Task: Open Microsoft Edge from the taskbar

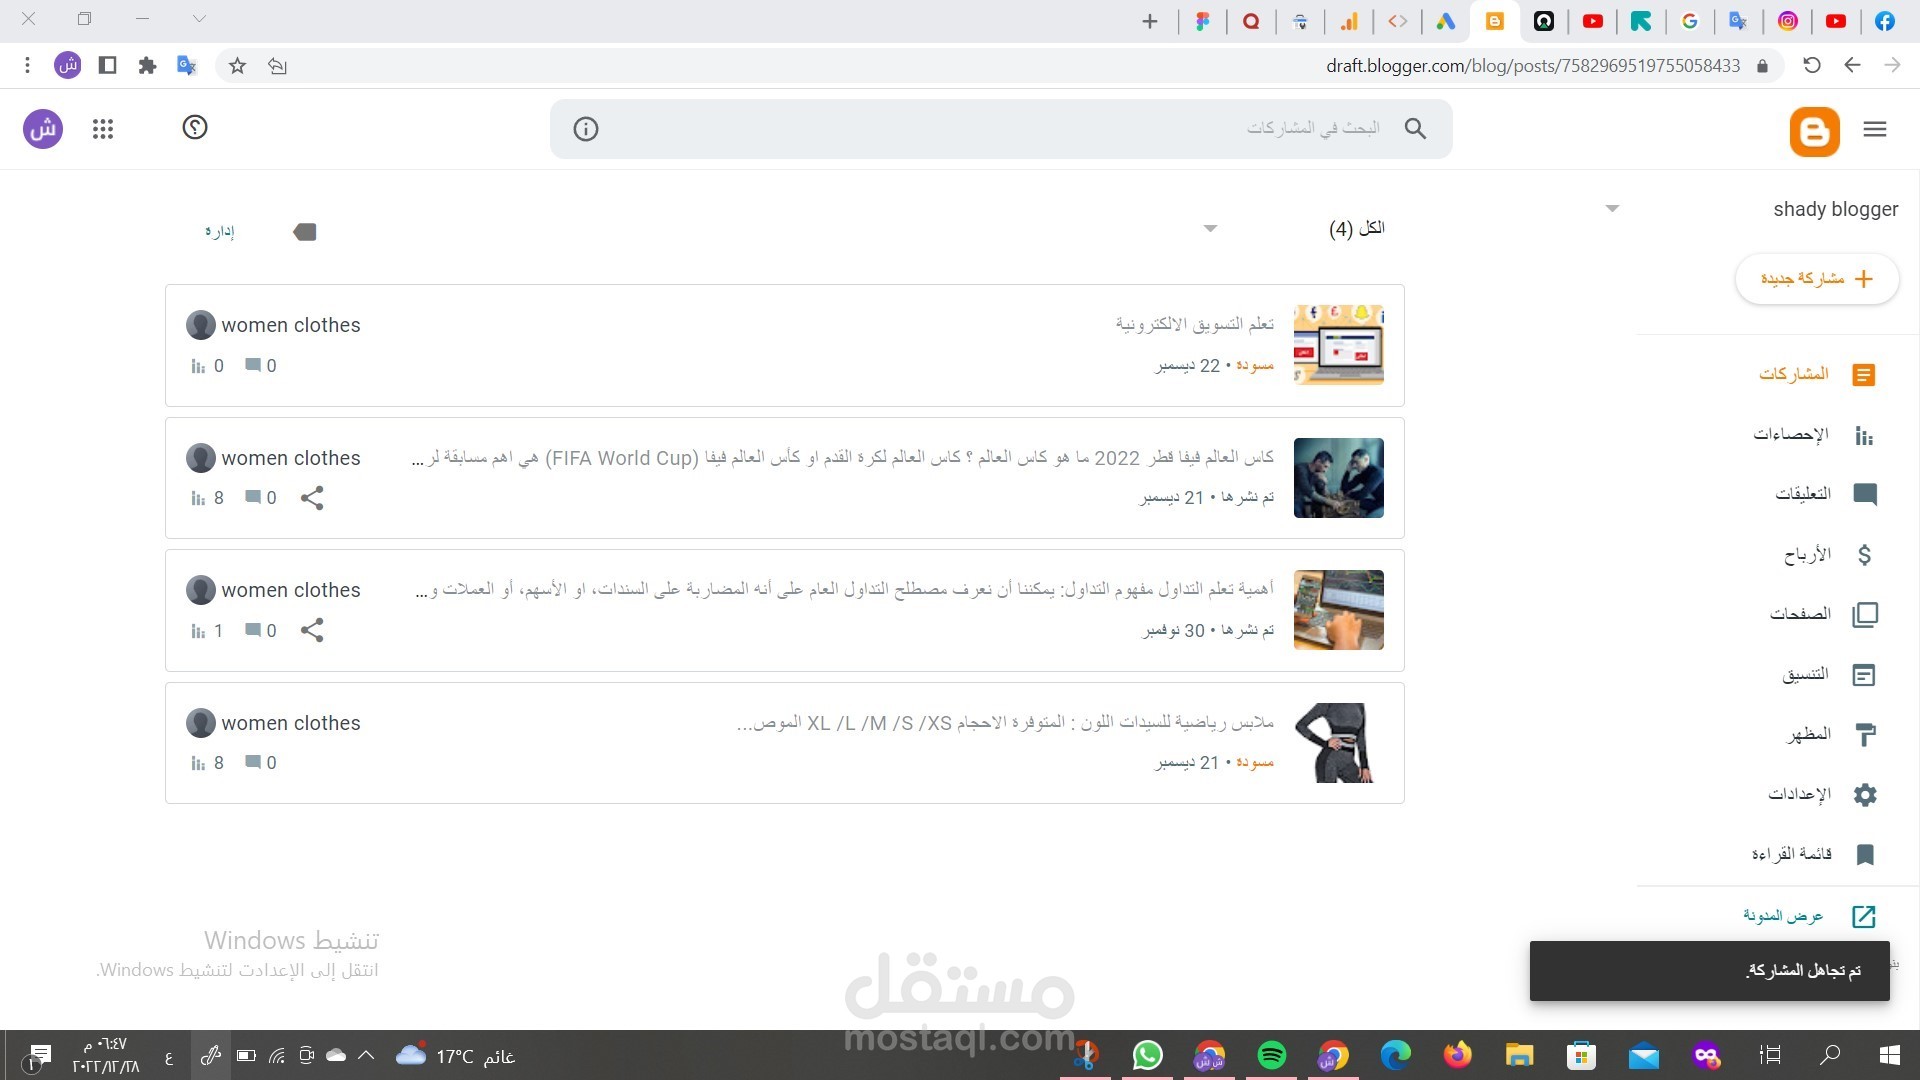Action: (1396, 1055)
